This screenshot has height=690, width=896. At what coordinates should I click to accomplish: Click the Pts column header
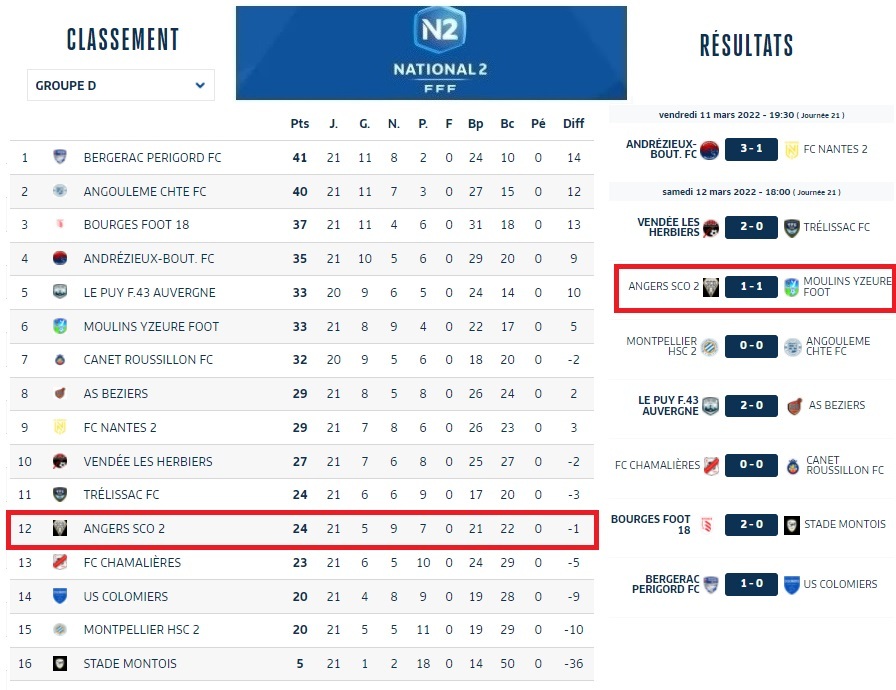300,124
